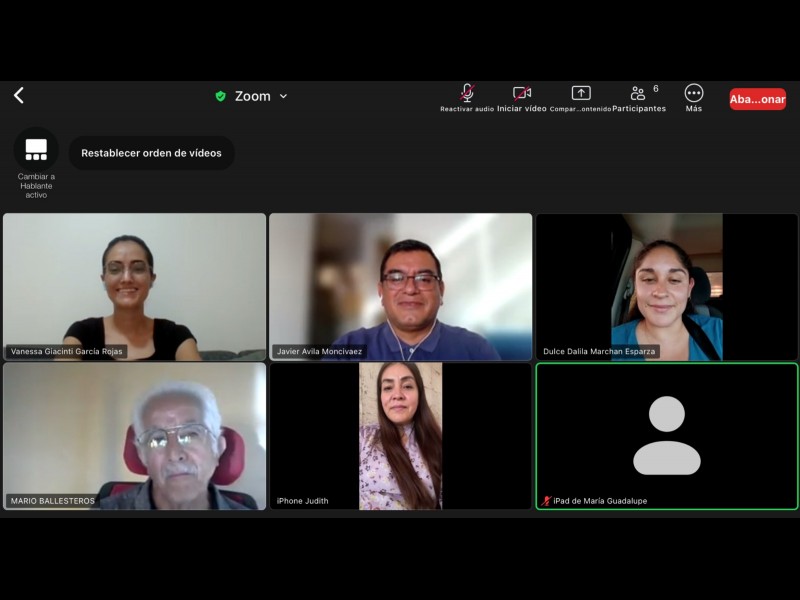
Task: Select iPhone Judith video tile
Action: (401, 435)
